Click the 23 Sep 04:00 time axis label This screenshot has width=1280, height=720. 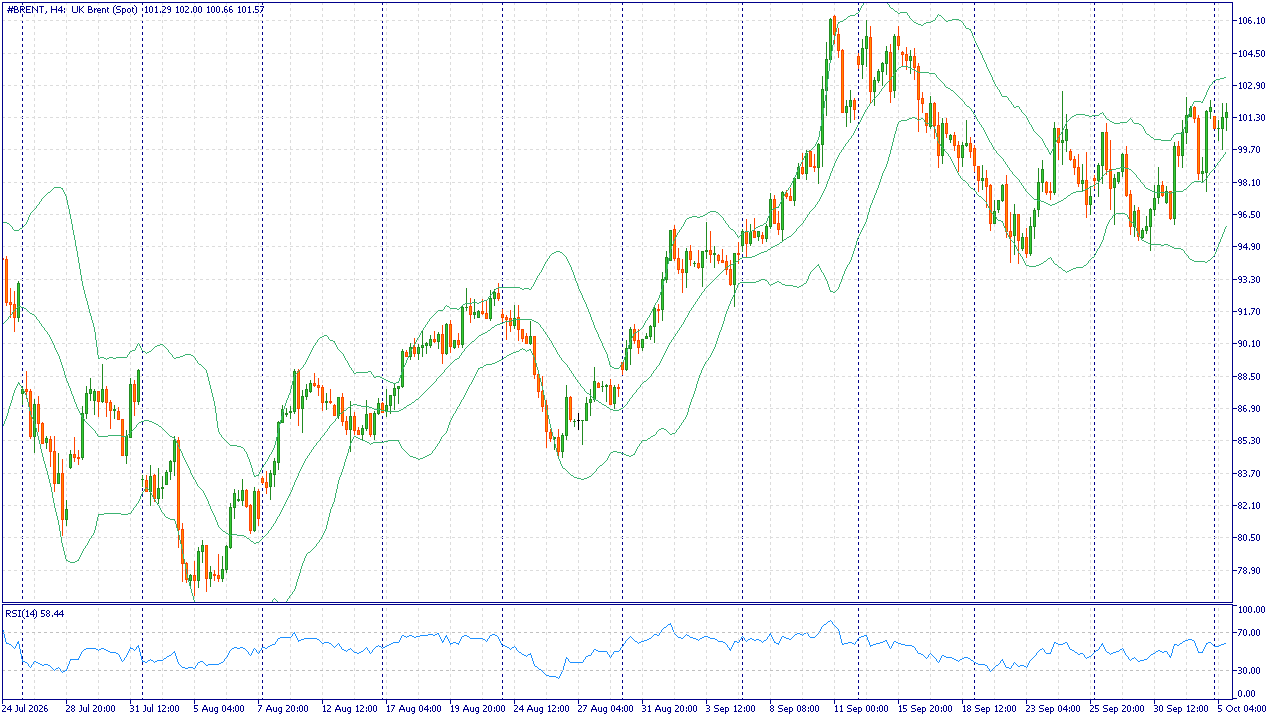click(x=1053, y=709)
